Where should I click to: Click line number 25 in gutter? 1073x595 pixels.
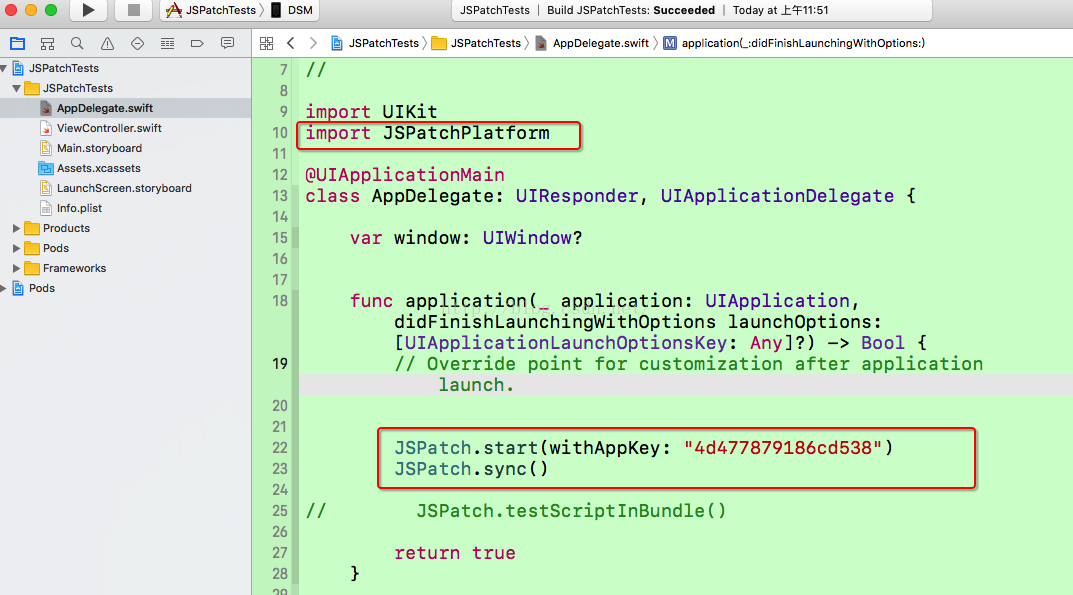click(280, 511)
